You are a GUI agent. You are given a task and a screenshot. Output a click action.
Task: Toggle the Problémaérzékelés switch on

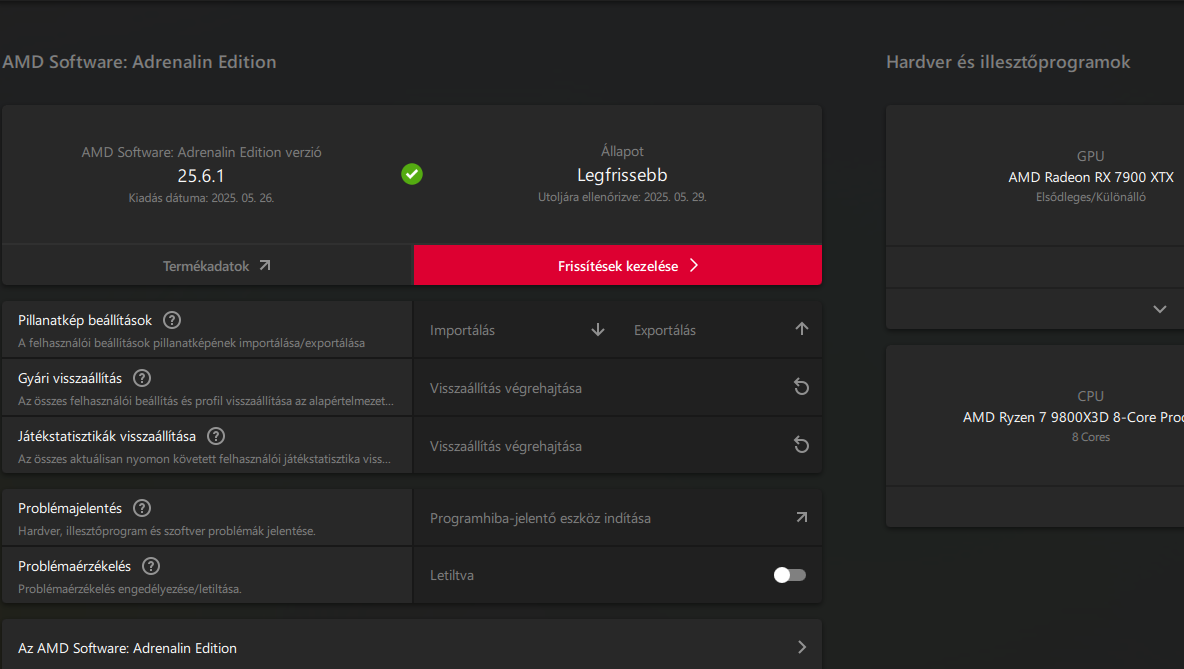click(x=790, y=575)
